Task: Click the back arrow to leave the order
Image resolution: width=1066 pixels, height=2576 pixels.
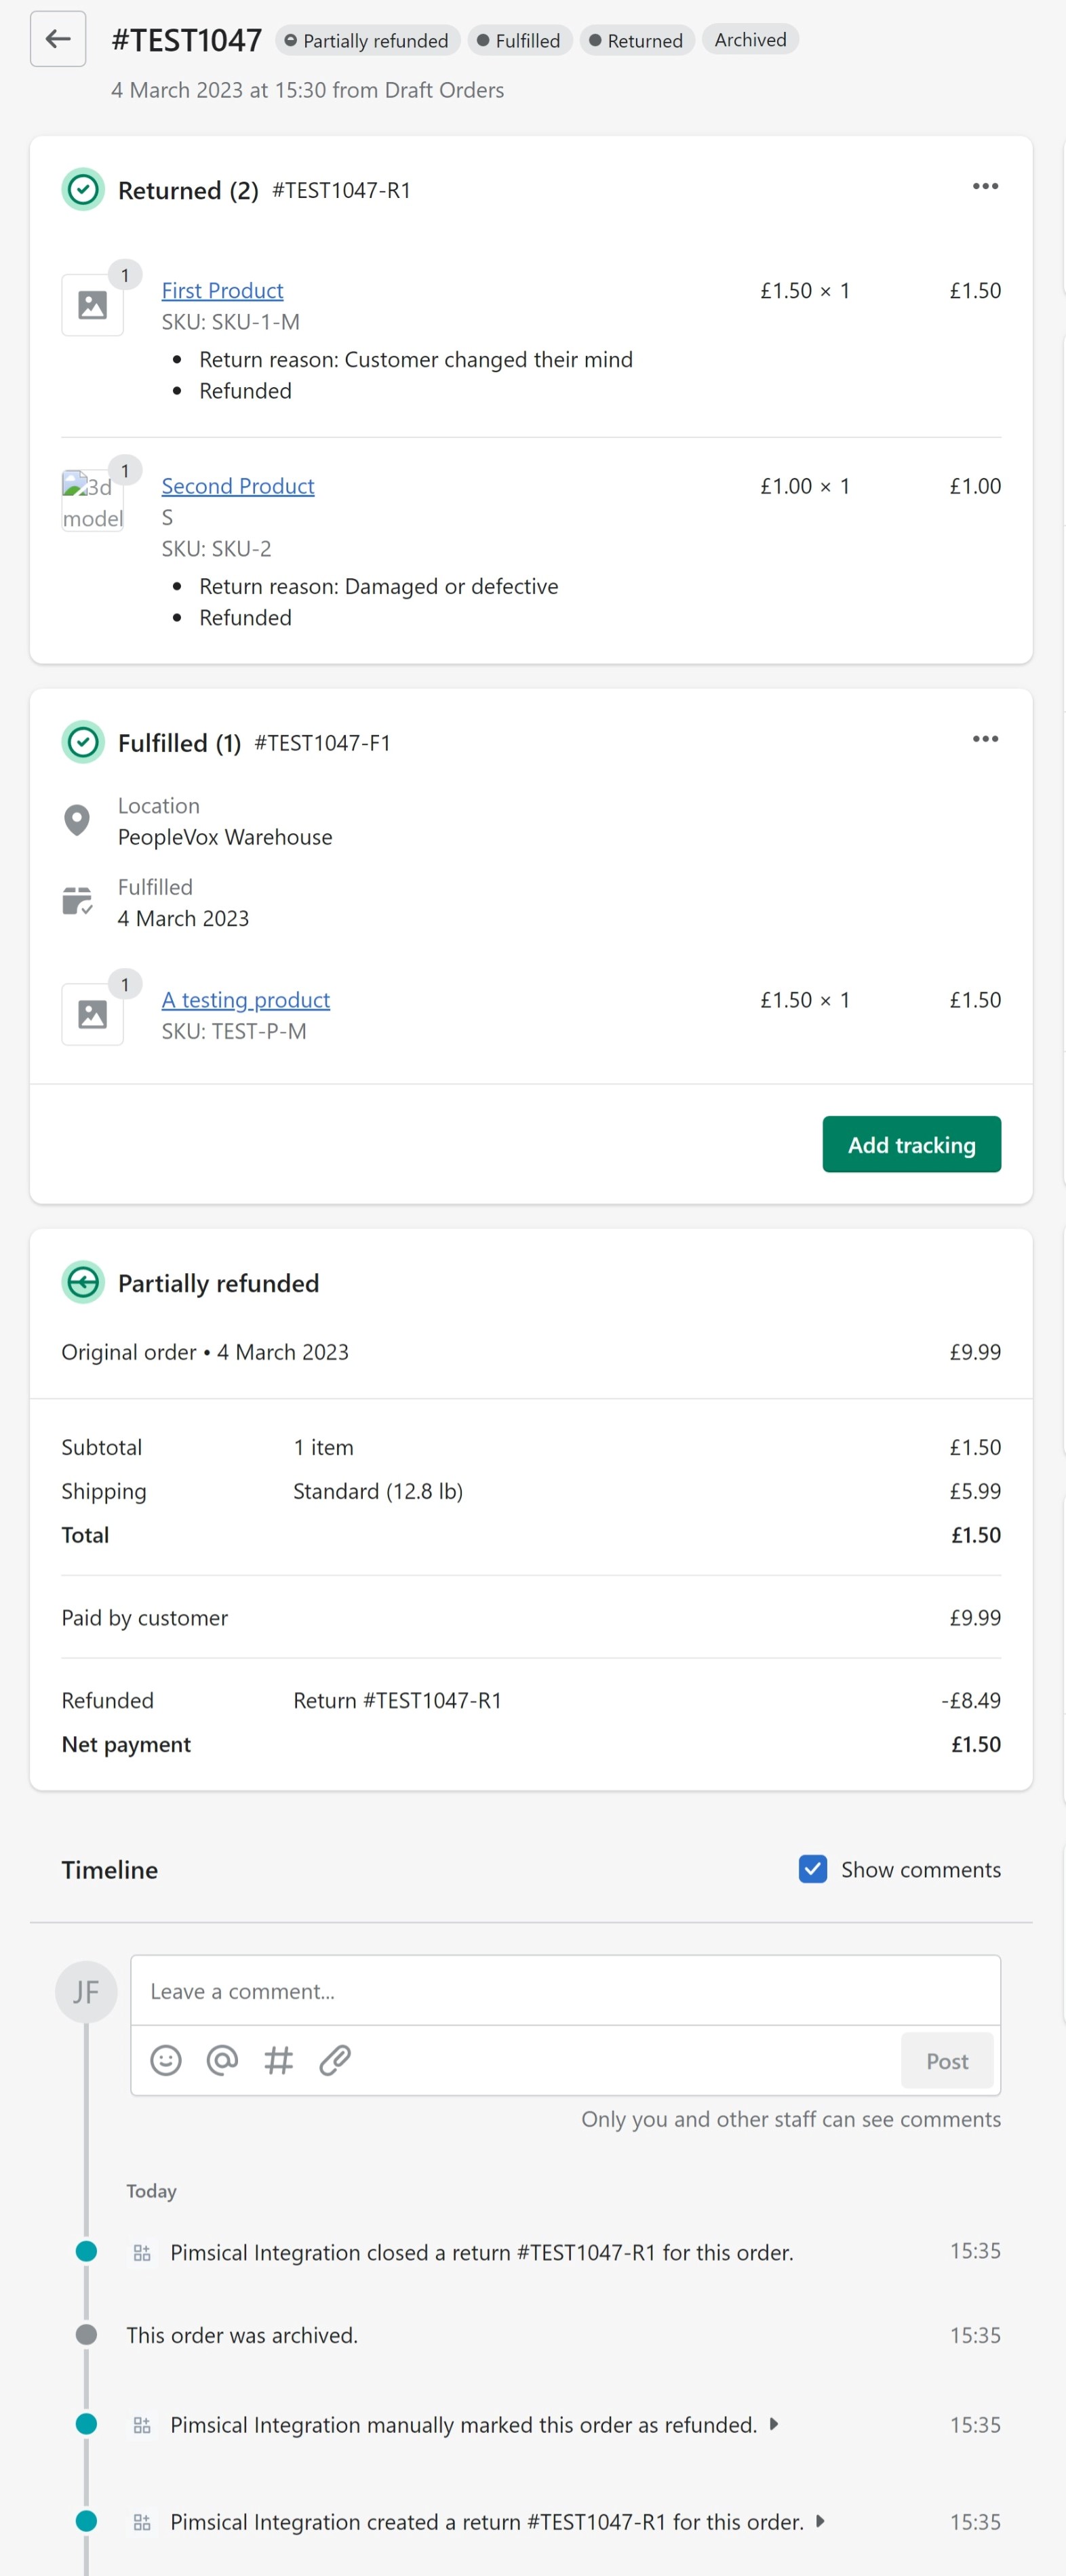Action: pos(57,38)
